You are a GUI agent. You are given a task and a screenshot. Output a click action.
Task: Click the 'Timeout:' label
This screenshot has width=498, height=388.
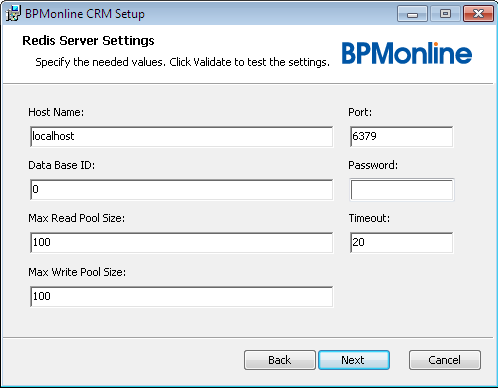click(369, 218)
